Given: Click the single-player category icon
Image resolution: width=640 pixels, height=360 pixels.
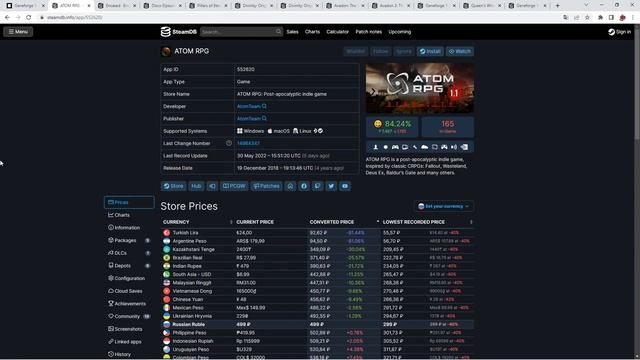Looking at the screenshot, I should click(376, 147).
